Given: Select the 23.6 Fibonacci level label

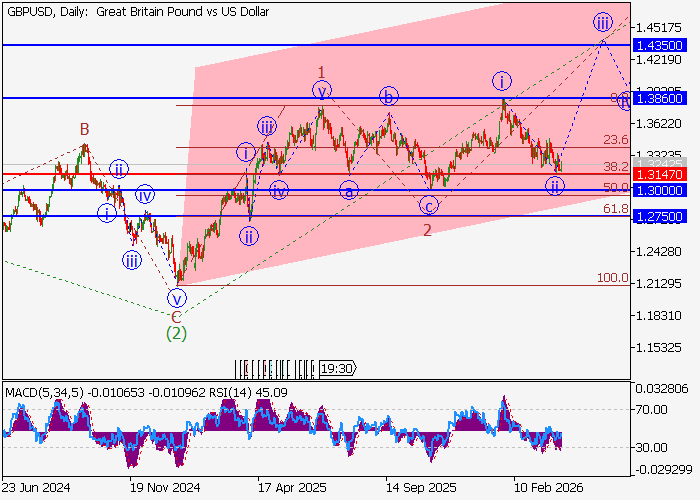Looking at the screenshot, I should click(616, 140).
